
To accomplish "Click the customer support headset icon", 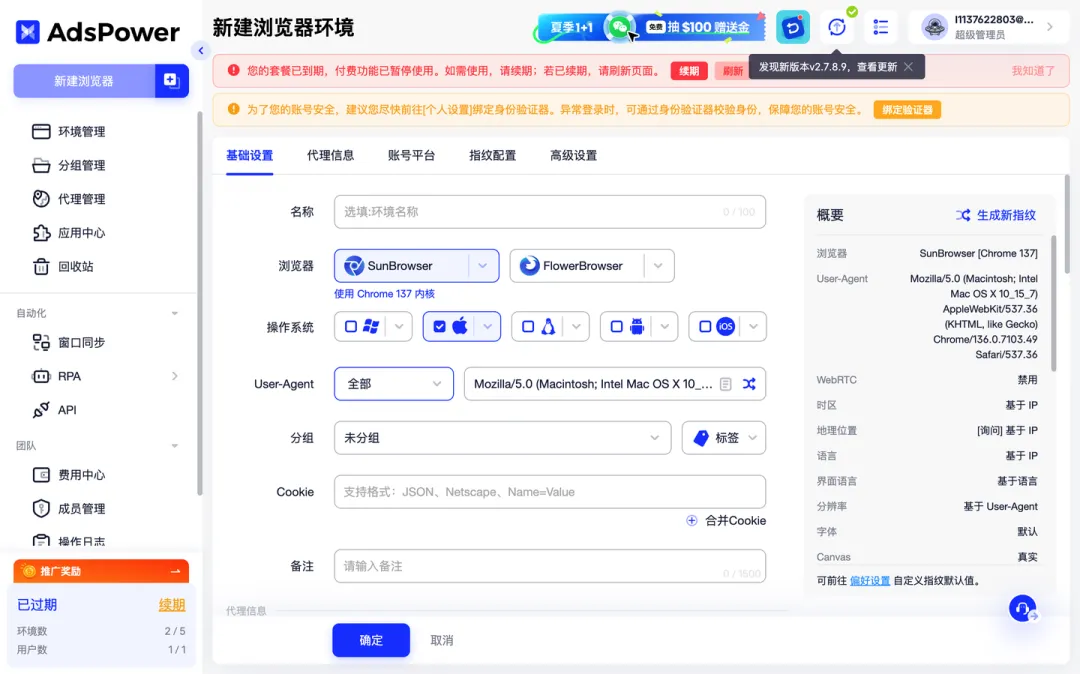I will click(x=1022, y=608).
